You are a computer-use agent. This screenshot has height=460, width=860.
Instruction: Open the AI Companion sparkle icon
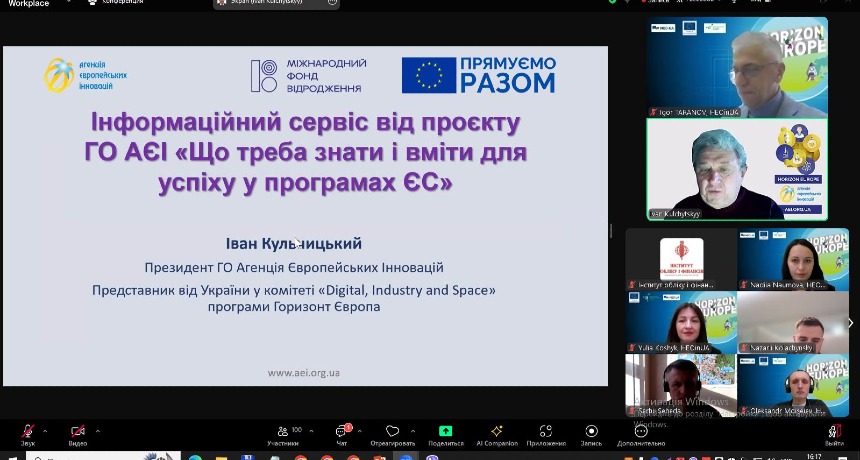[x=497, y=431]
